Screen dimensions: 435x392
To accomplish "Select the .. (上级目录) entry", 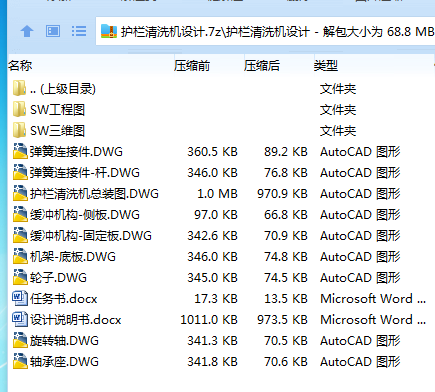I will 63,89.
